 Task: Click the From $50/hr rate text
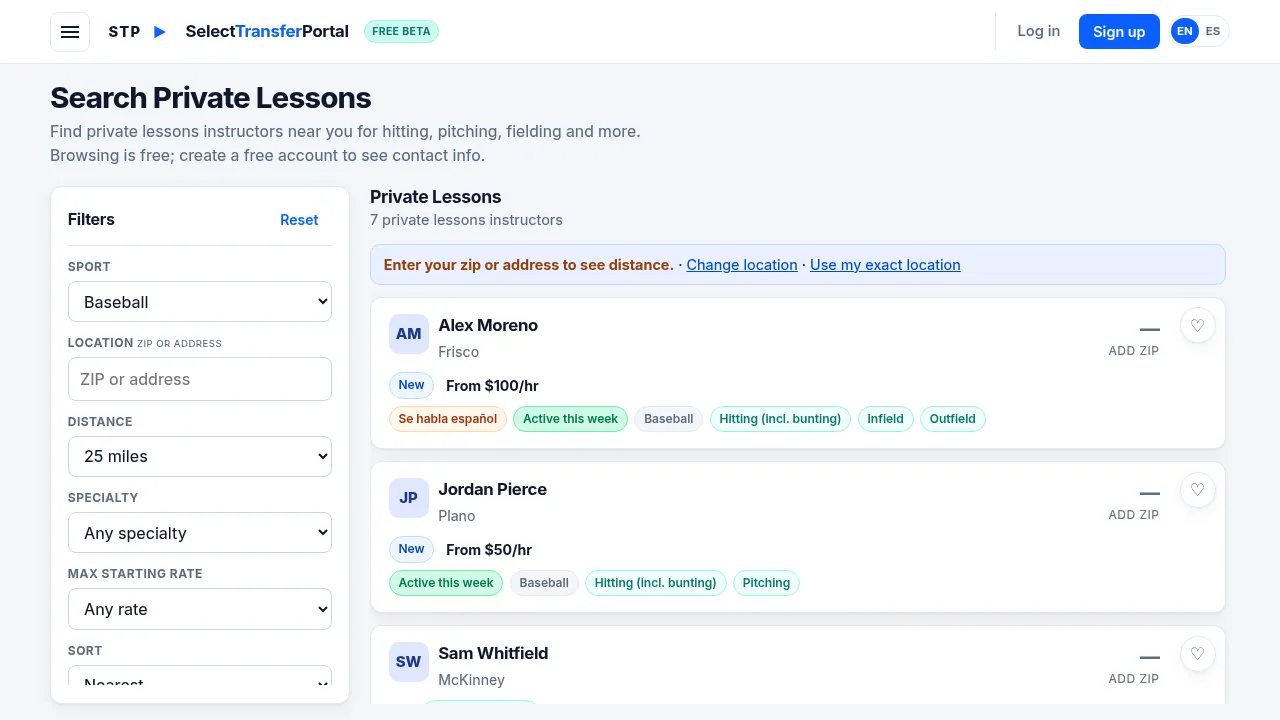(x=489, y=550)
